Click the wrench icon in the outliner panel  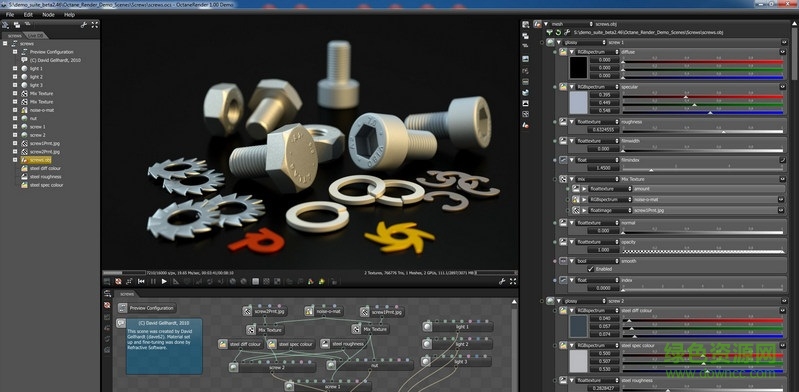click(x=84, y=24)
